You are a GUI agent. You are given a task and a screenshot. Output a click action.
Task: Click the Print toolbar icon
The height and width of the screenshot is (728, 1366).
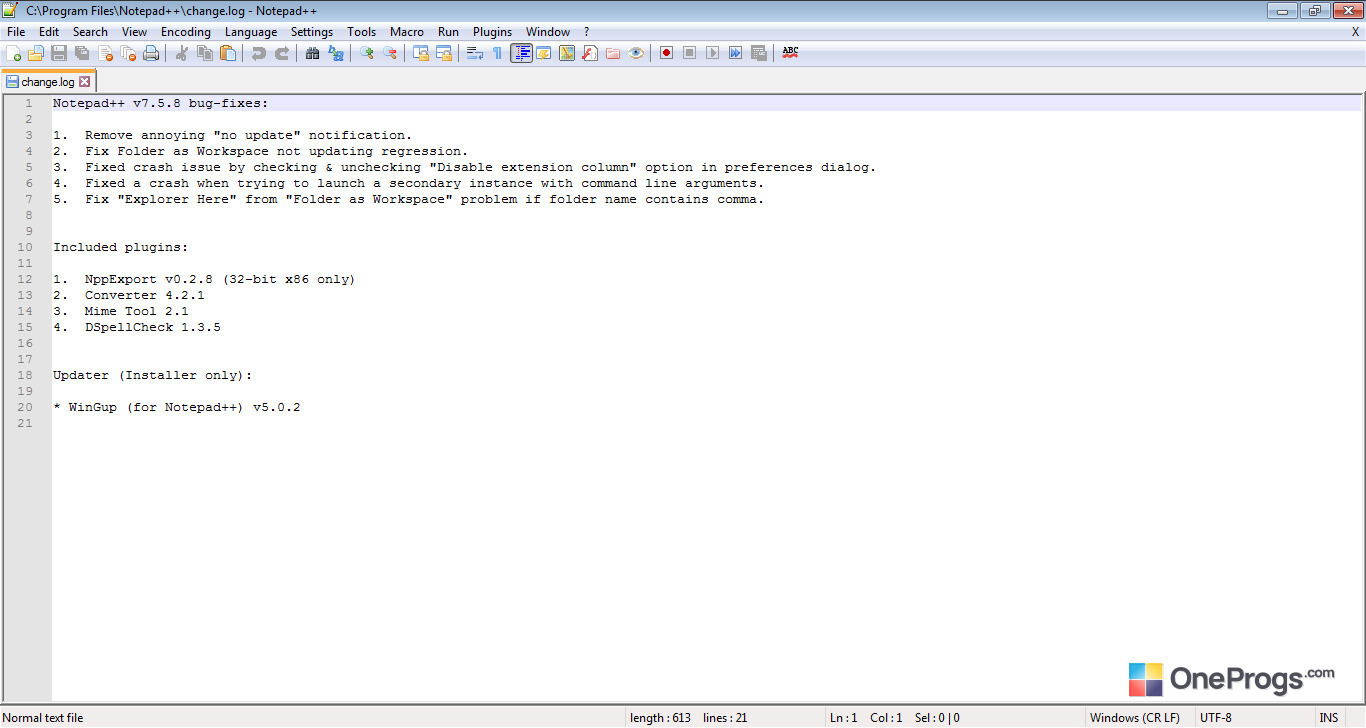coord(151,53)
